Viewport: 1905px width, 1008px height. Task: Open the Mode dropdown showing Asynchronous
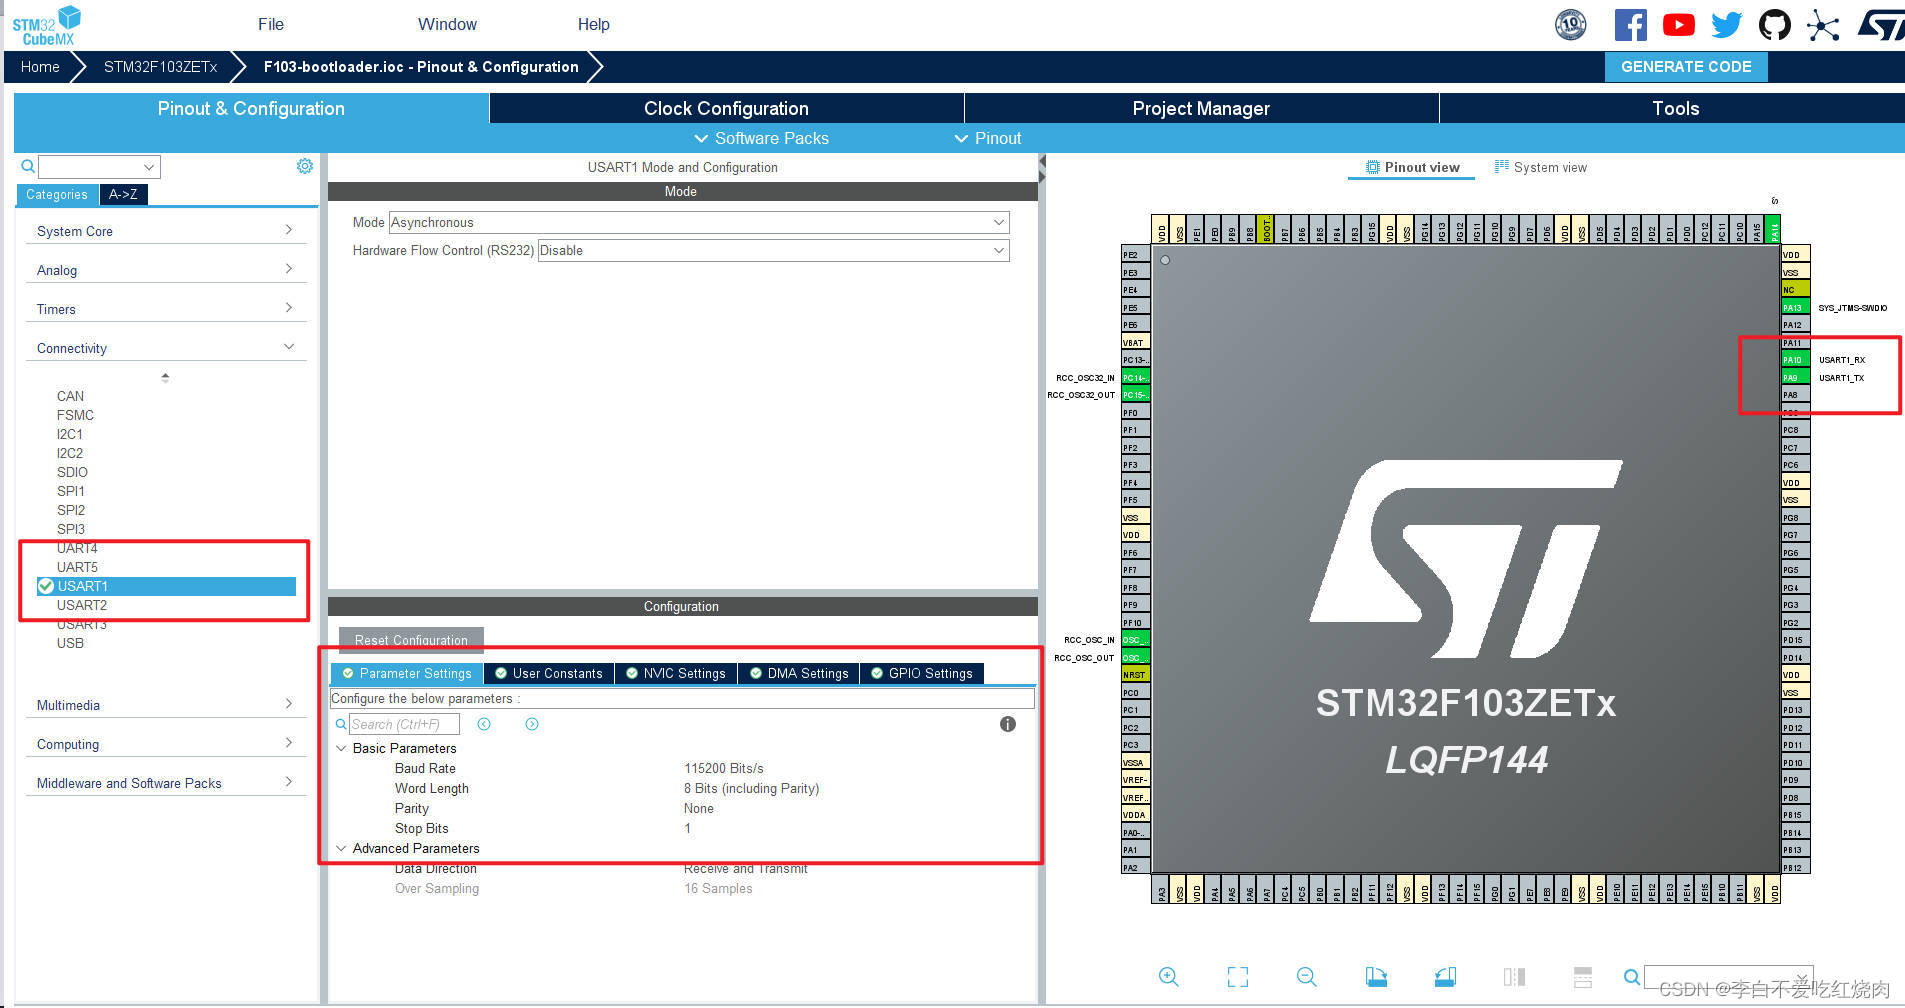pyautogui.click(x=697, y=222)
